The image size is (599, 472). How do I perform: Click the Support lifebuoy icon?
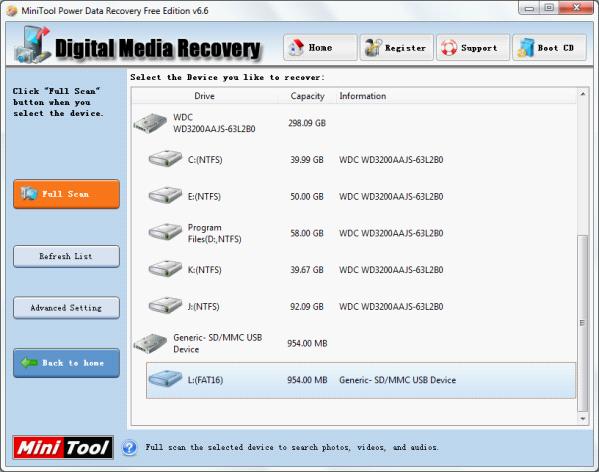(449, 48)
